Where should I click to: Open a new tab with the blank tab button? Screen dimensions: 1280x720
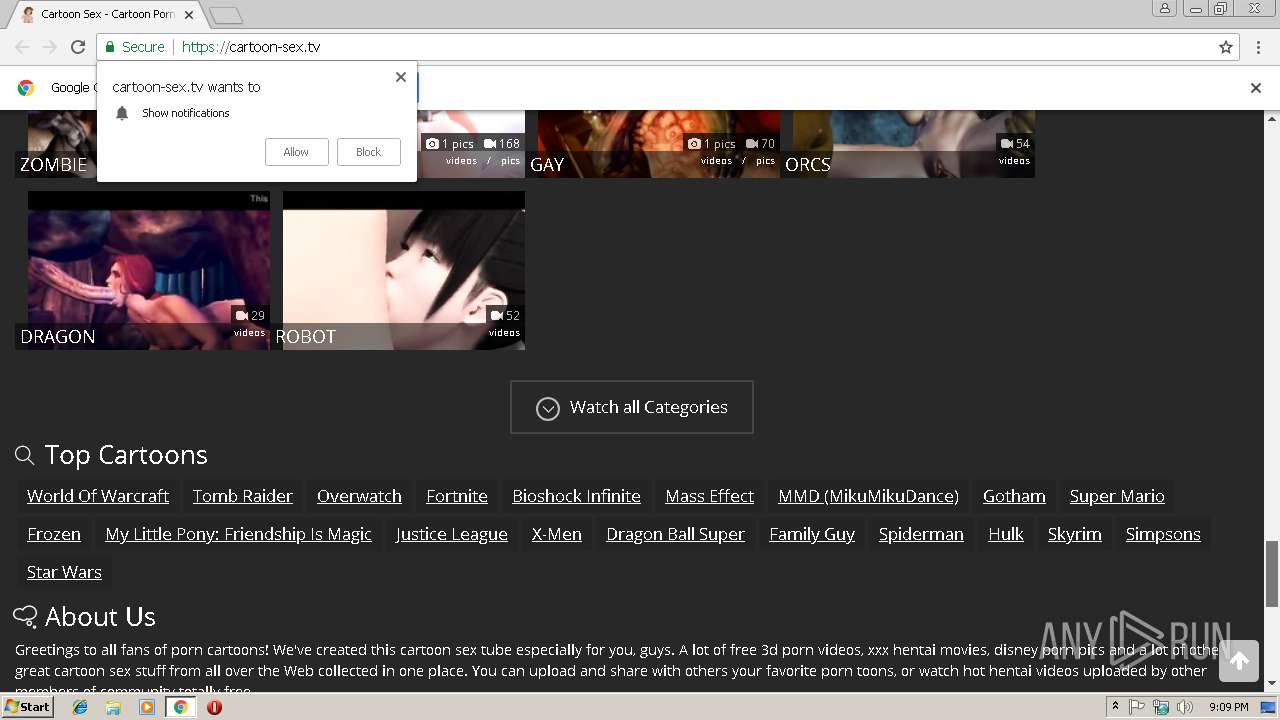click(x=226, y=15)
